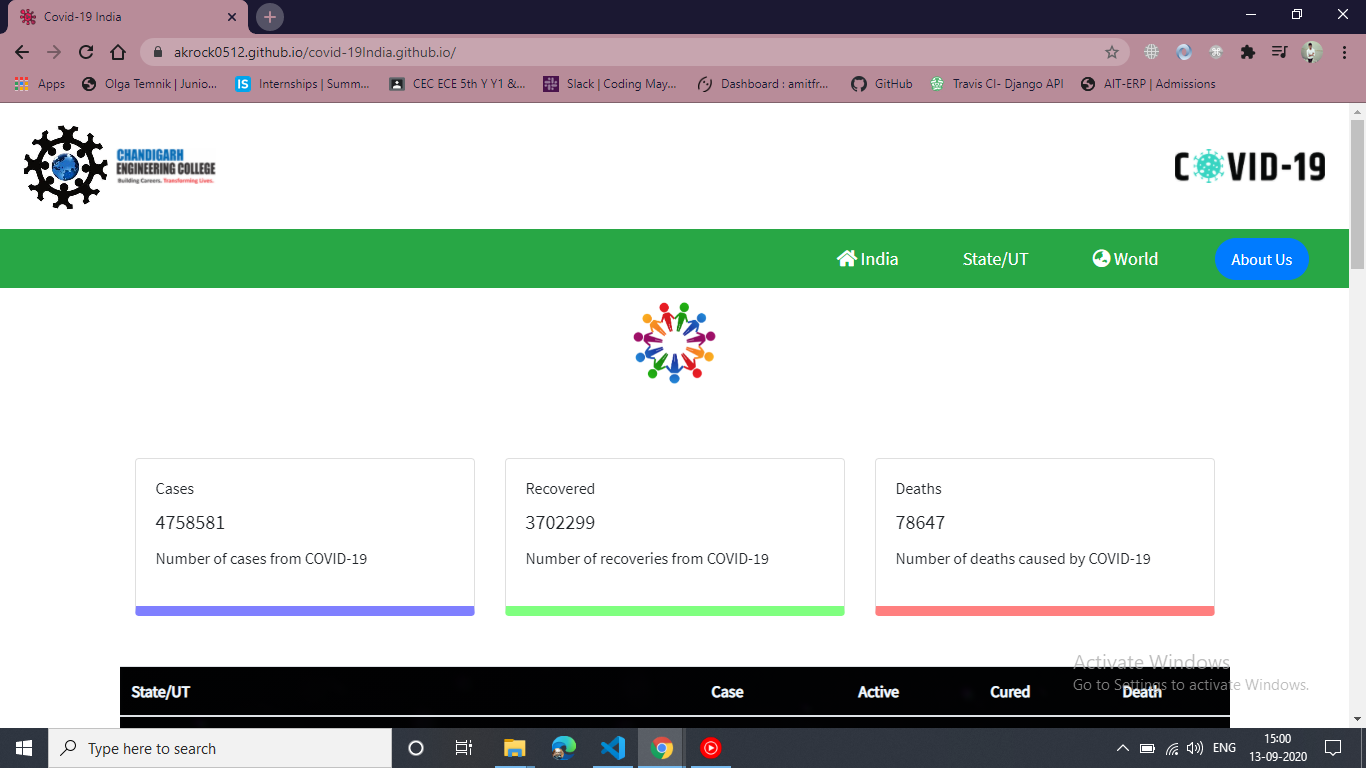This screenshot has height=768, width=1366.
Task: Open the India nav menu item
Action: click(x=867, y=259)
